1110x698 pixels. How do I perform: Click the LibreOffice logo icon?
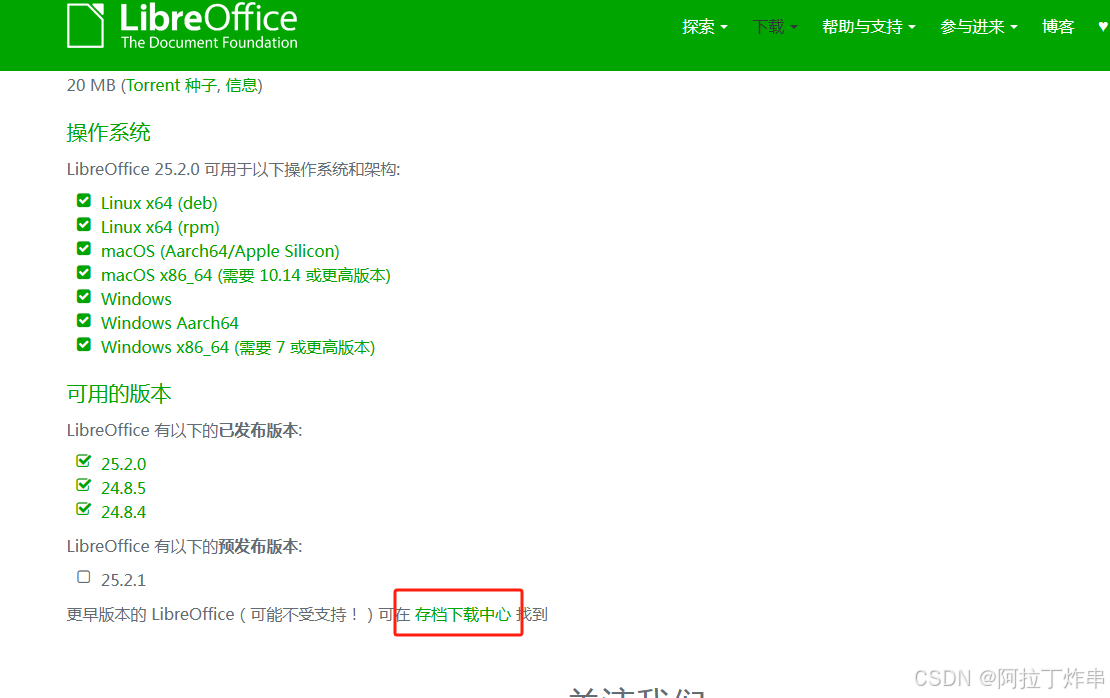pos(86,25)
